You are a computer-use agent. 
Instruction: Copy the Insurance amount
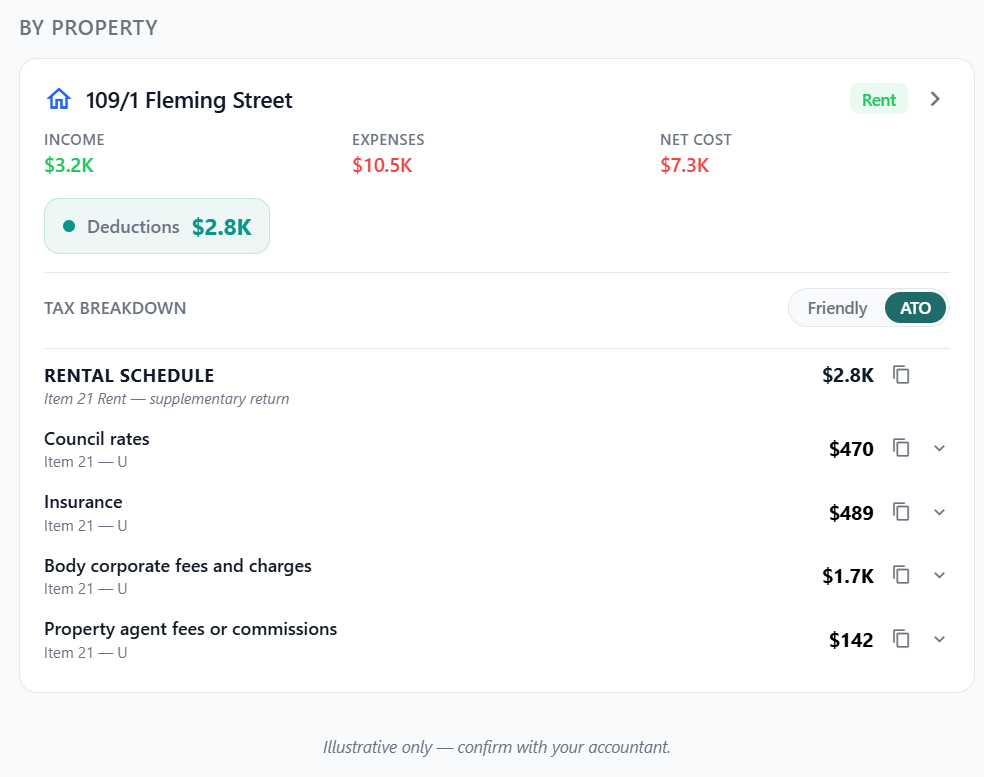coord(901,512)
